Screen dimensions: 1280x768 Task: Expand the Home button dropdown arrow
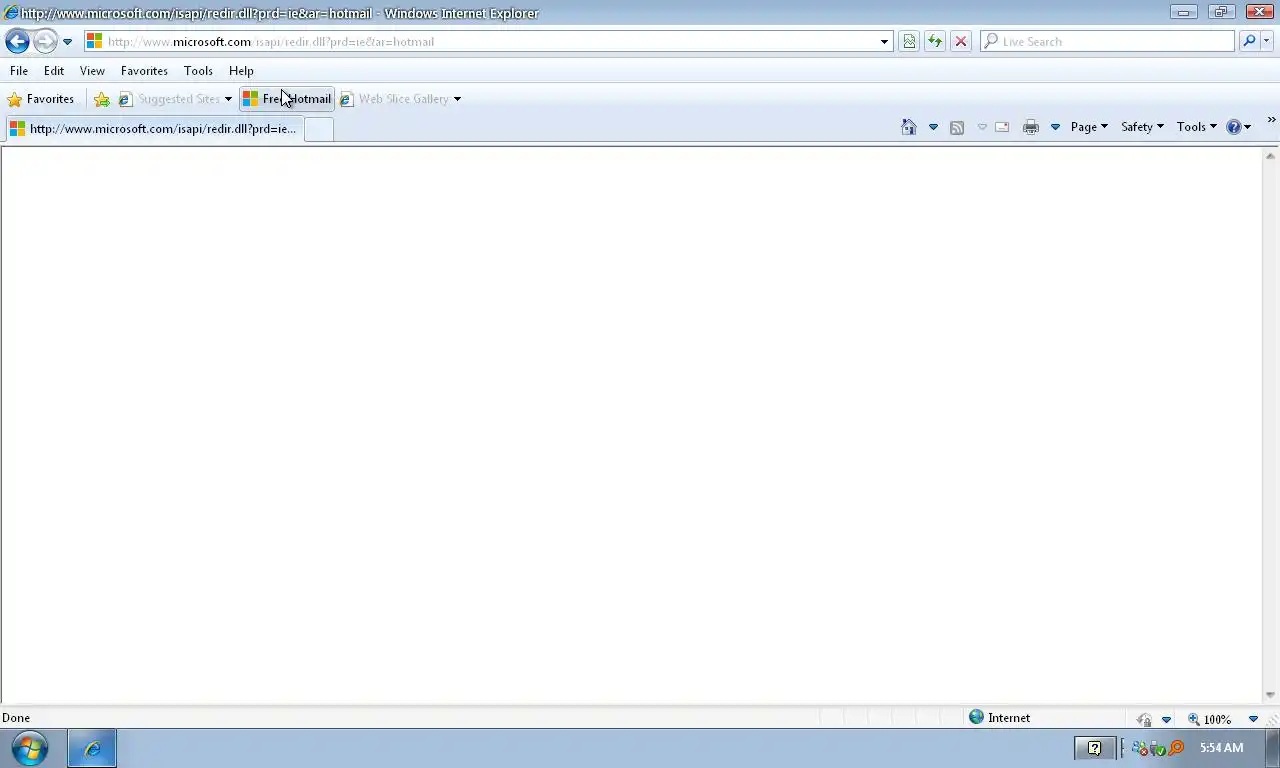(933, 127)
